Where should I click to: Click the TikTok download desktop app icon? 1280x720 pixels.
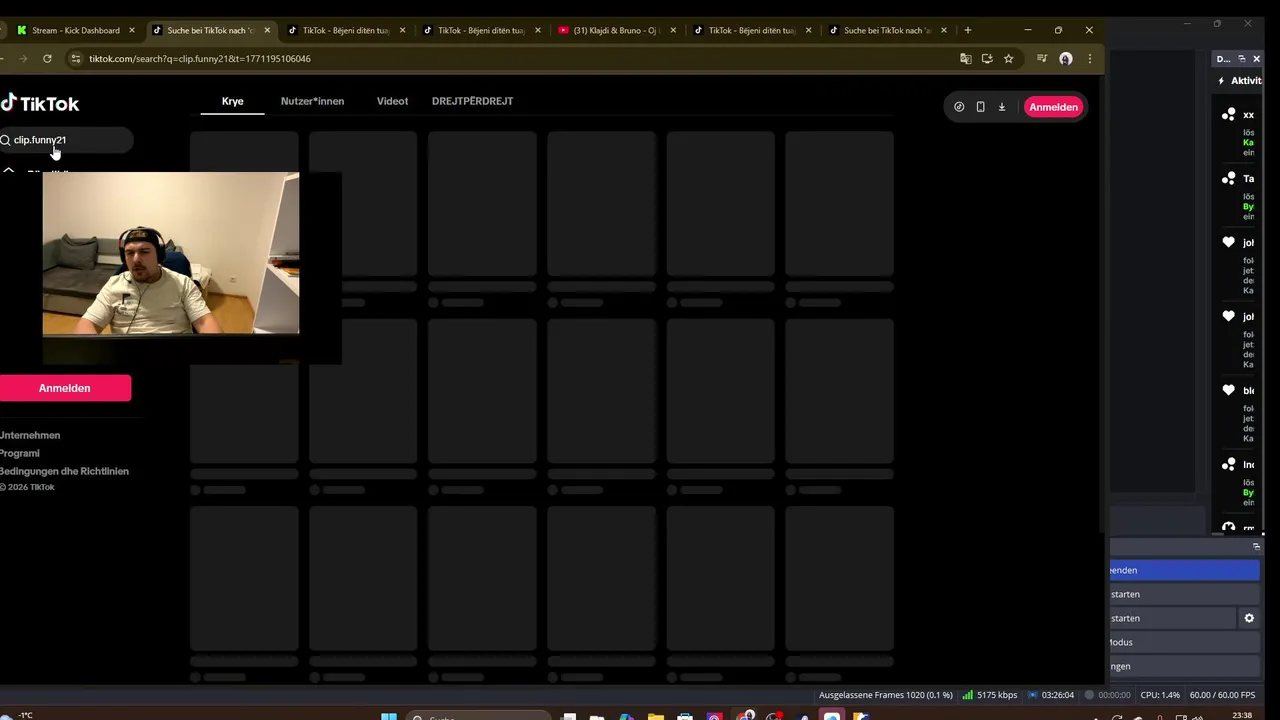tap(1002, 107)
